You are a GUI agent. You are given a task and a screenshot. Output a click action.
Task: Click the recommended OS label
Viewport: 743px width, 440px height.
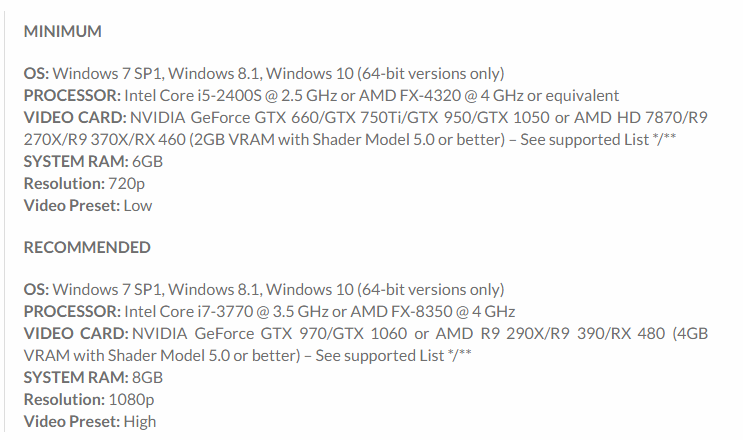(x=36, y=289)
